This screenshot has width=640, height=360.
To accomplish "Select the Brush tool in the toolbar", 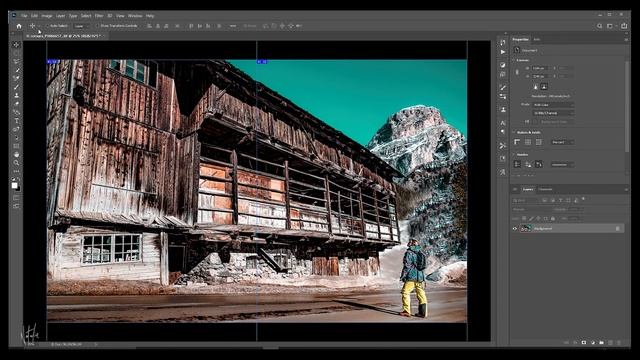I will pos(16,87).
